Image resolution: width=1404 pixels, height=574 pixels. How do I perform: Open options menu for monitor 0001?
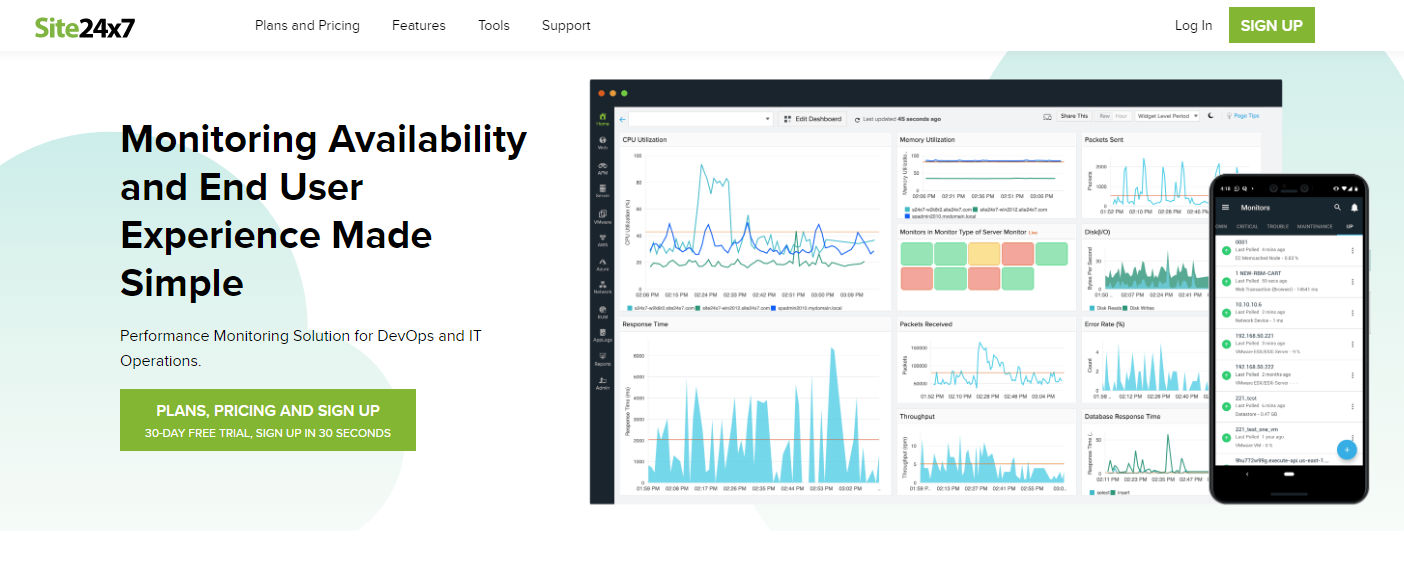[1353, 250]
